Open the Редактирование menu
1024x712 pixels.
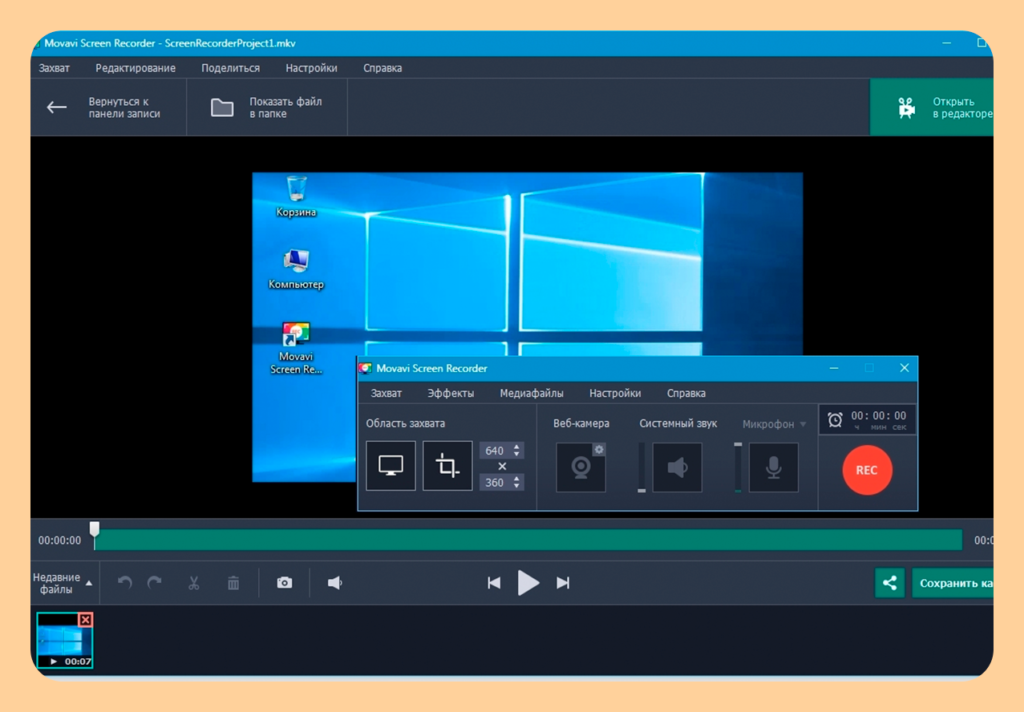click(135, 68)
